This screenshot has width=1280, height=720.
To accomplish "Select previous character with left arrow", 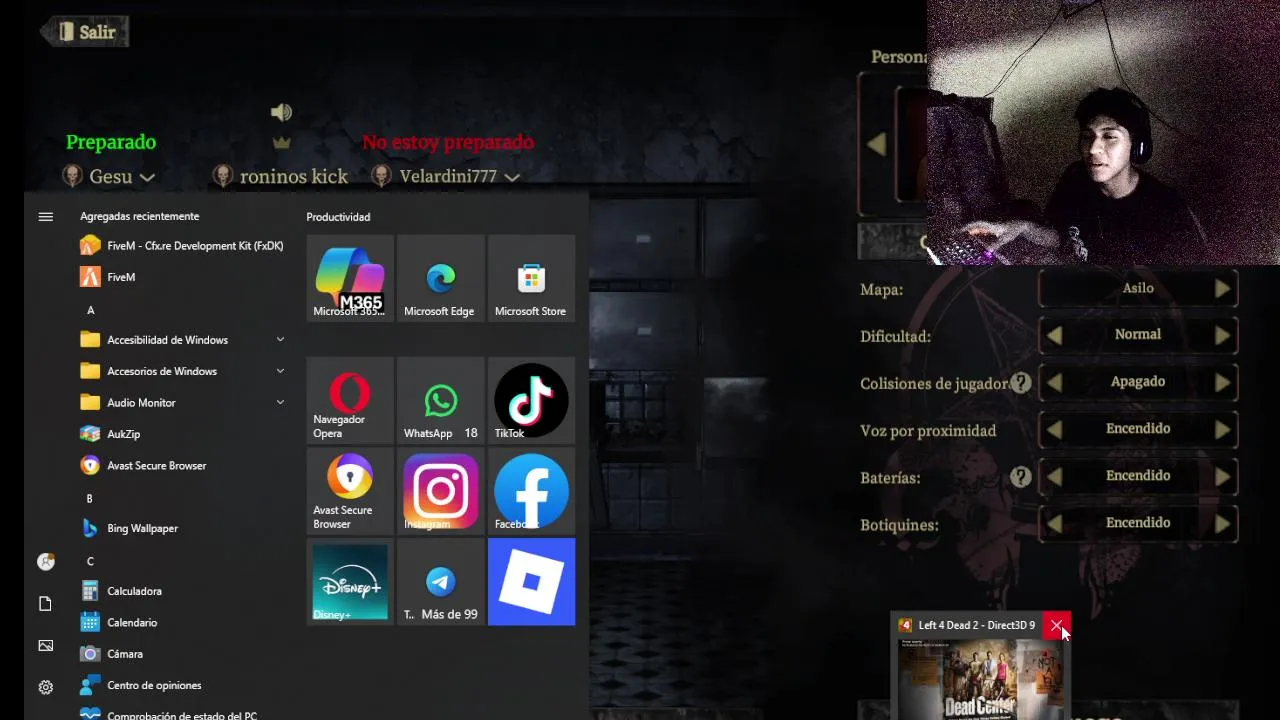I will click(876, 145).
